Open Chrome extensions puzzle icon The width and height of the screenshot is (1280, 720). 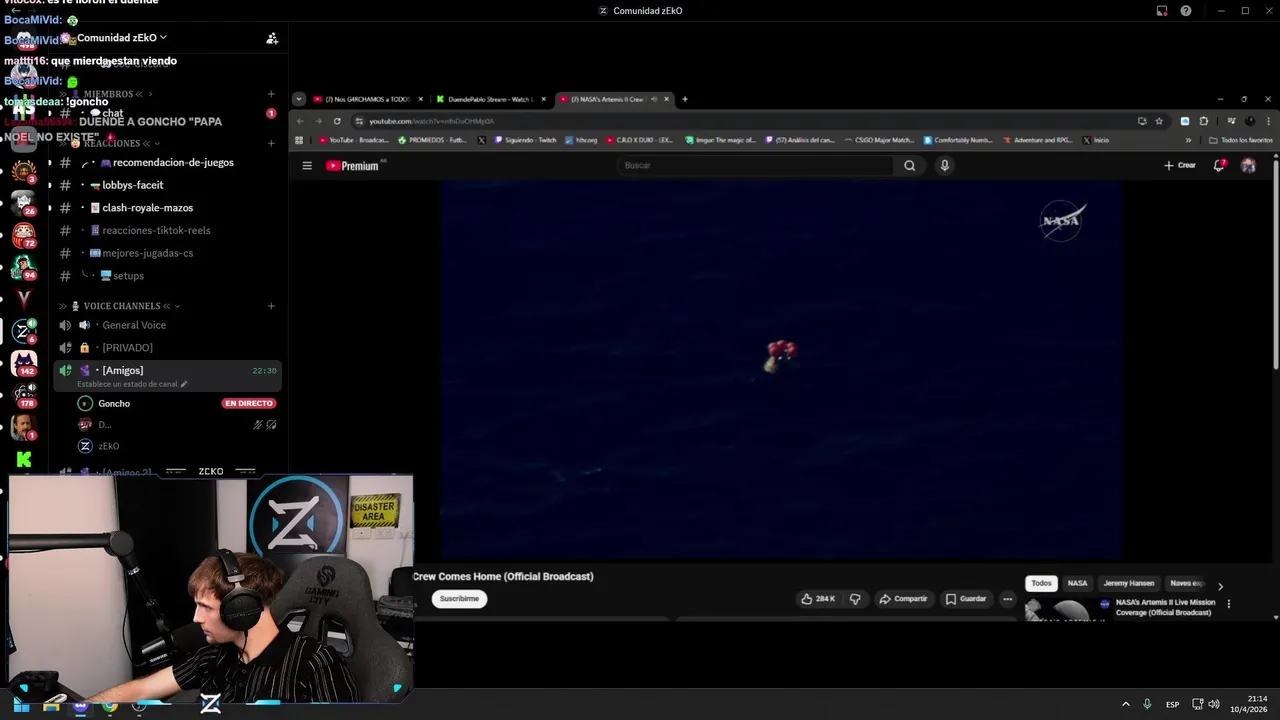coord(1204,121)
